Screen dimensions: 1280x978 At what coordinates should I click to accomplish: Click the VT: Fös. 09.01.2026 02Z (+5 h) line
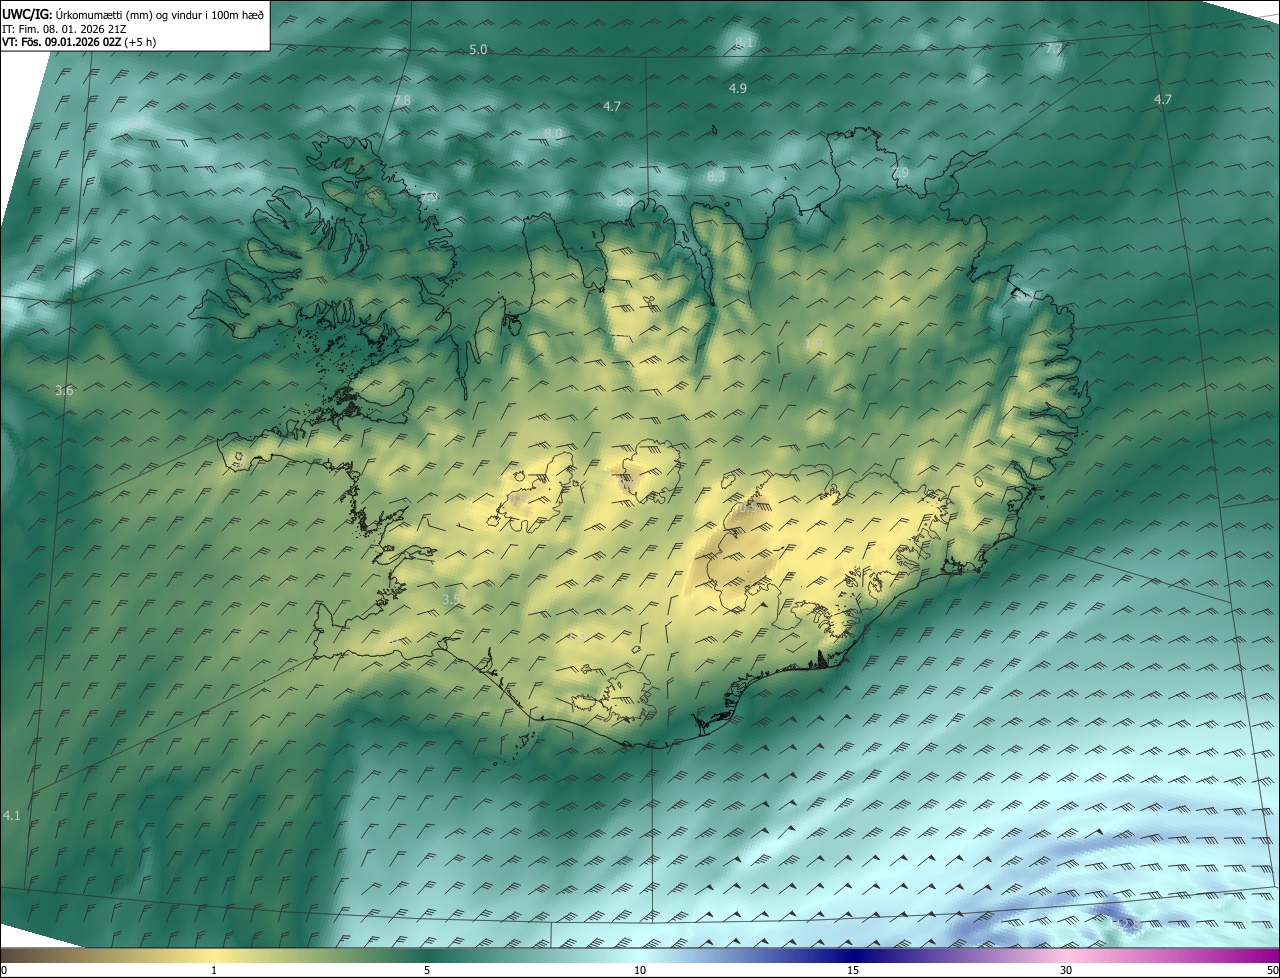[x=79, y=42]
